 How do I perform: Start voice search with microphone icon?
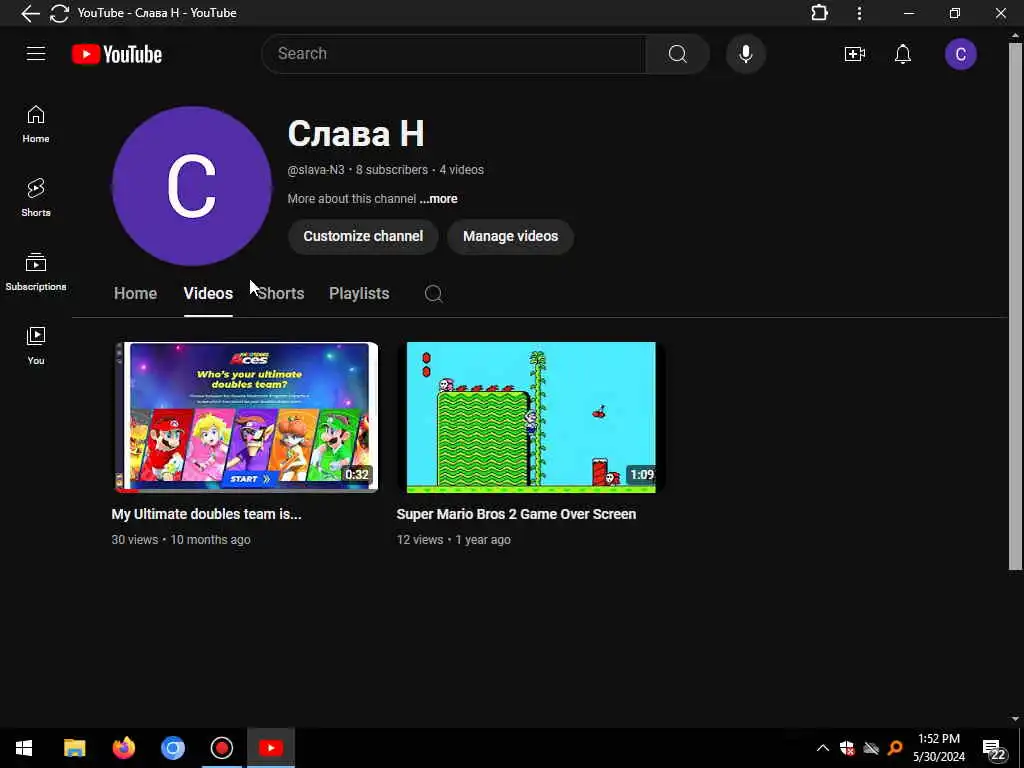[746, 54]
